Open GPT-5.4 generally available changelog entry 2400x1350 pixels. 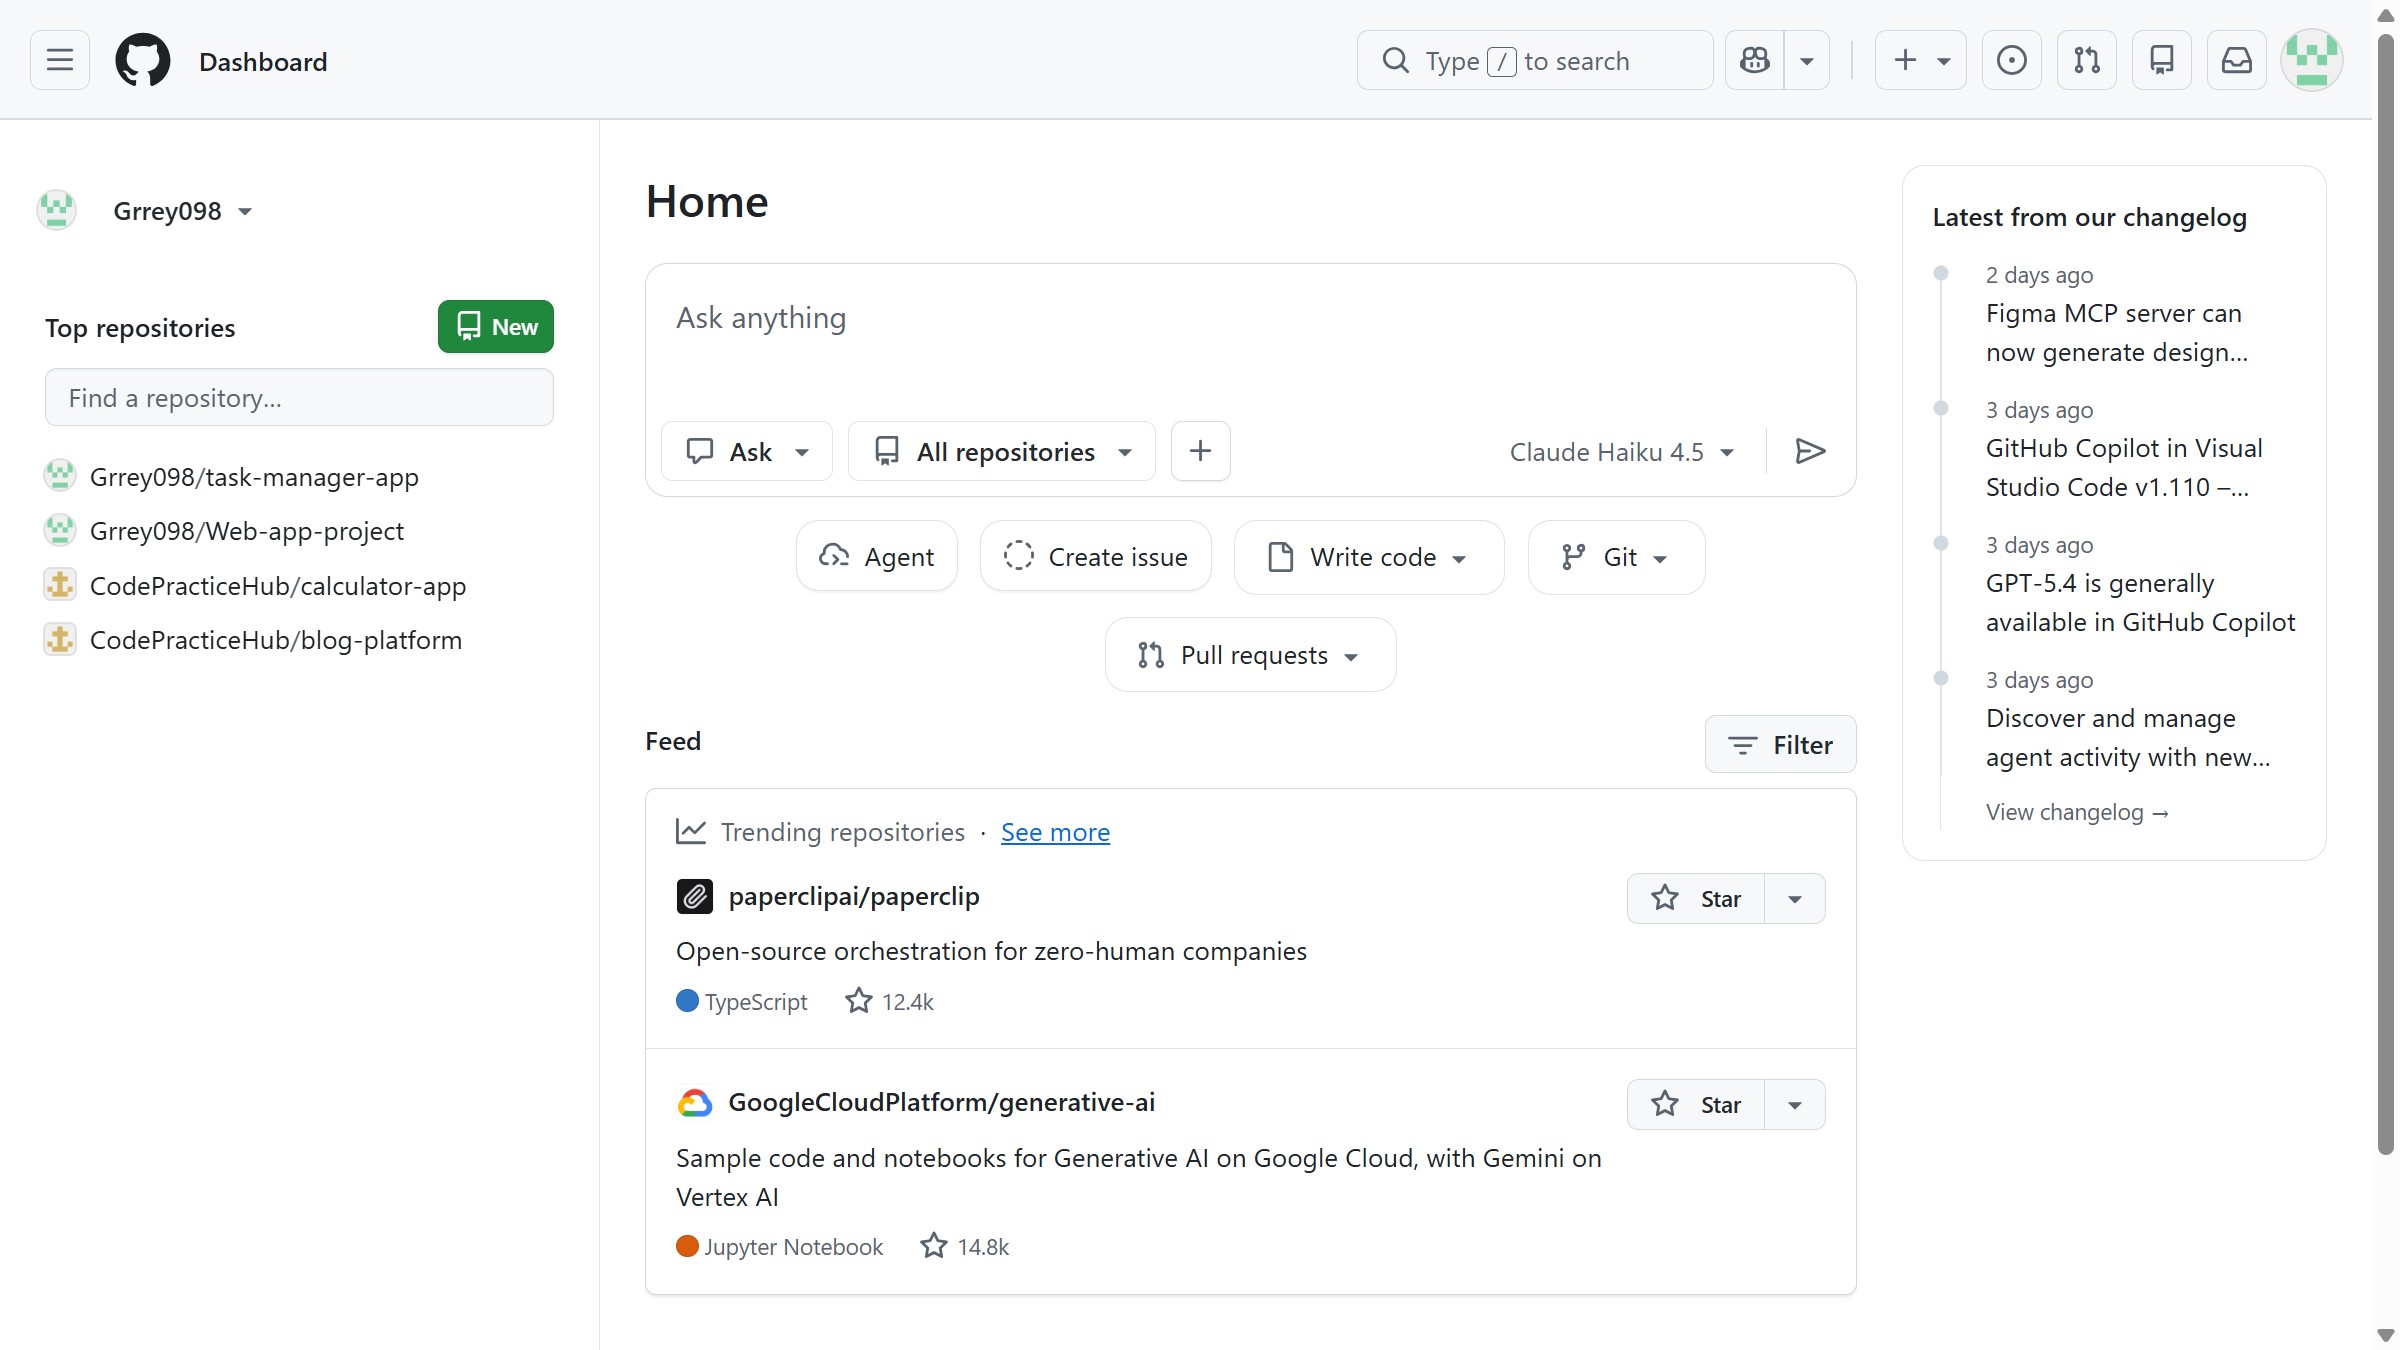[x=2140, y=603]
